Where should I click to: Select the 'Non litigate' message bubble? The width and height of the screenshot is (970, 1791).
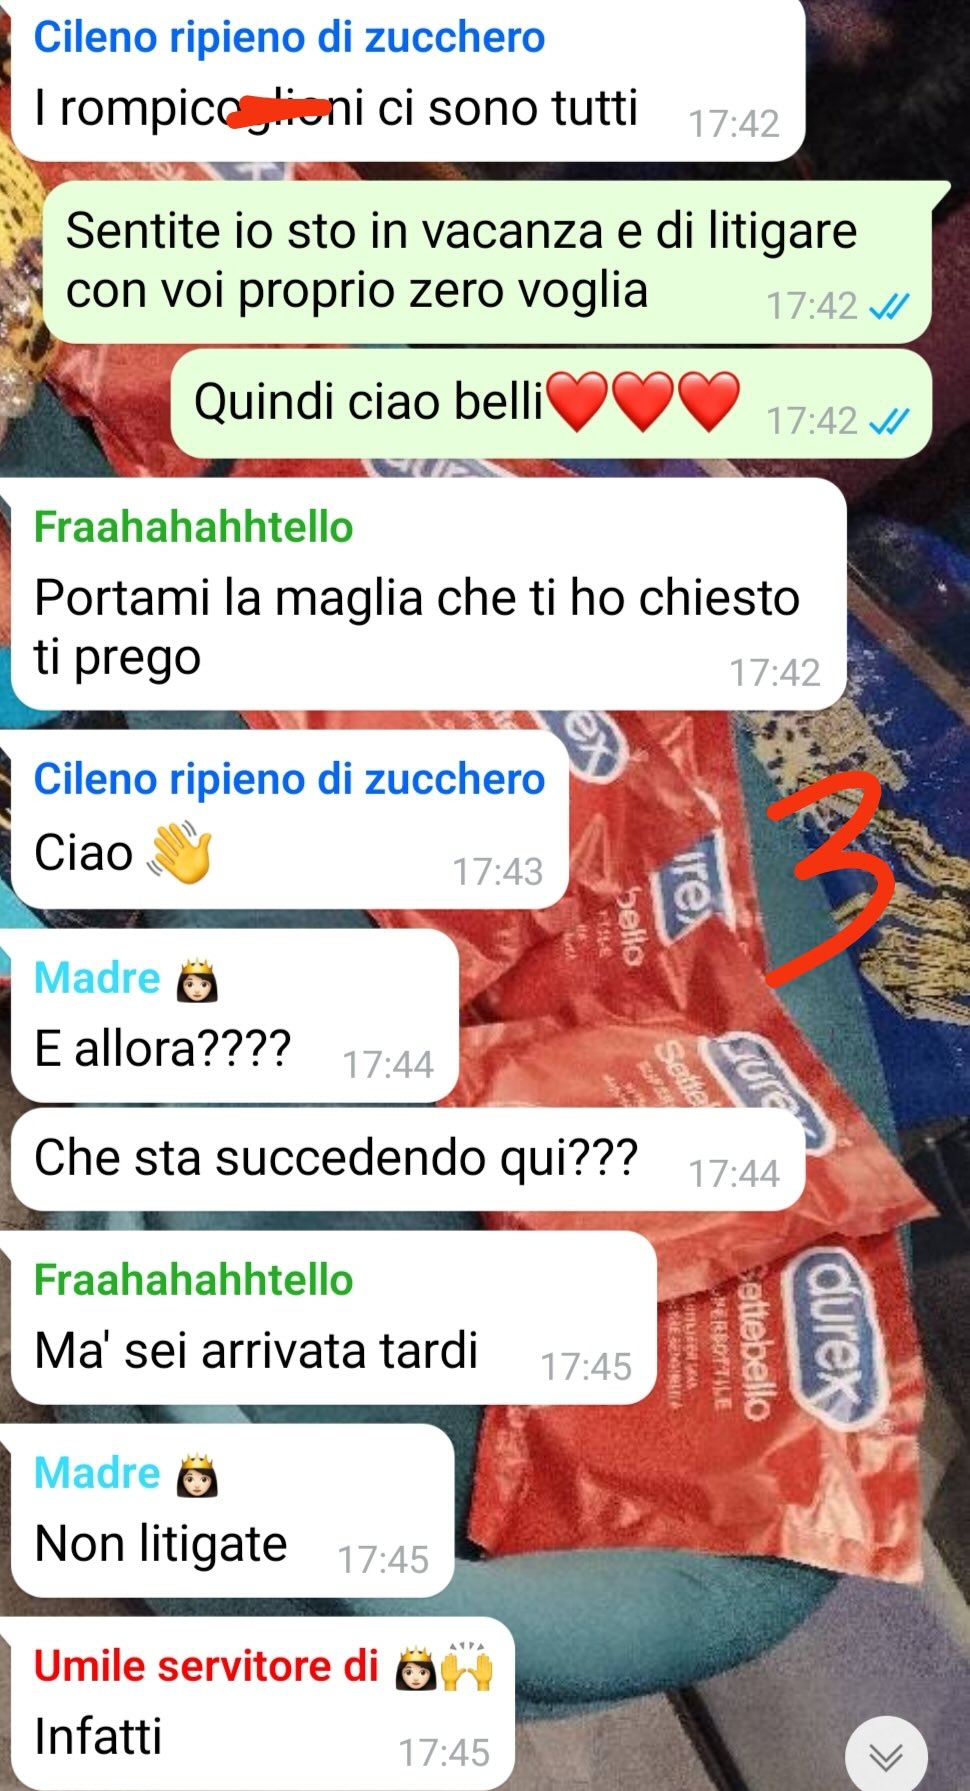232,1511
